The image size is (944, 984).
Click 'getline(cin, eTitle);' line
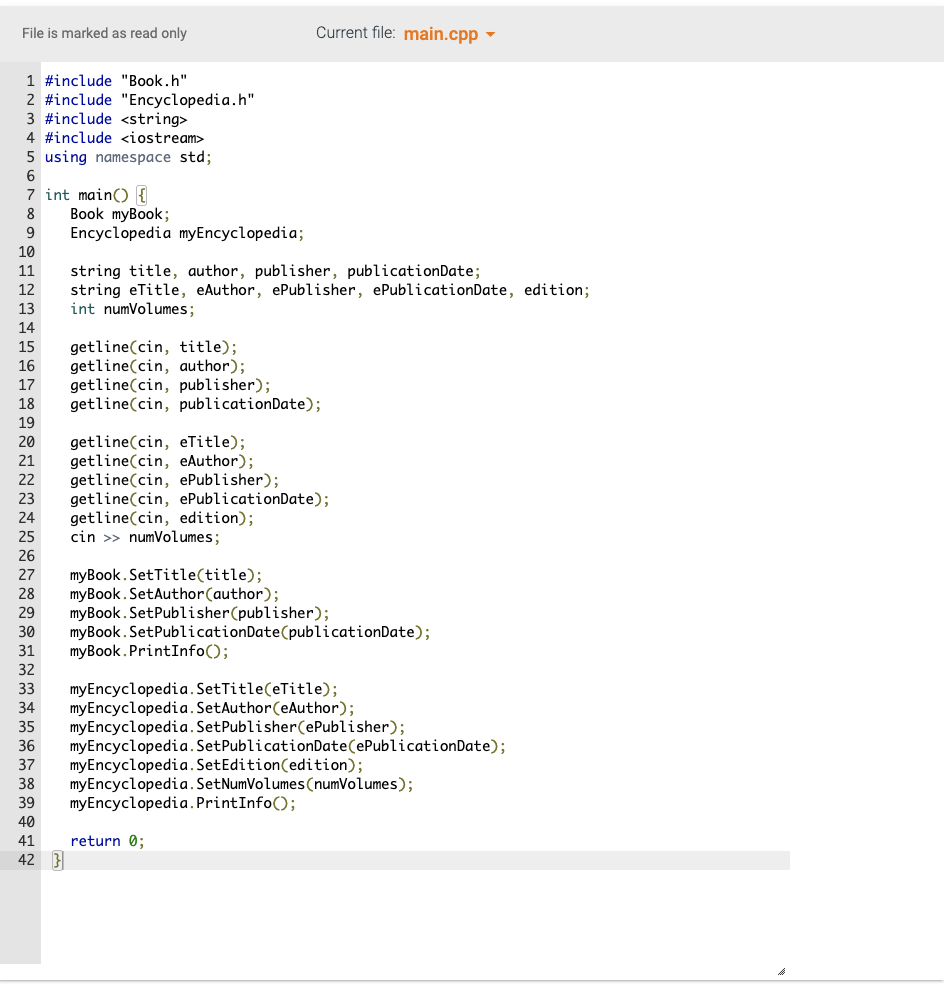coord(158,442)
